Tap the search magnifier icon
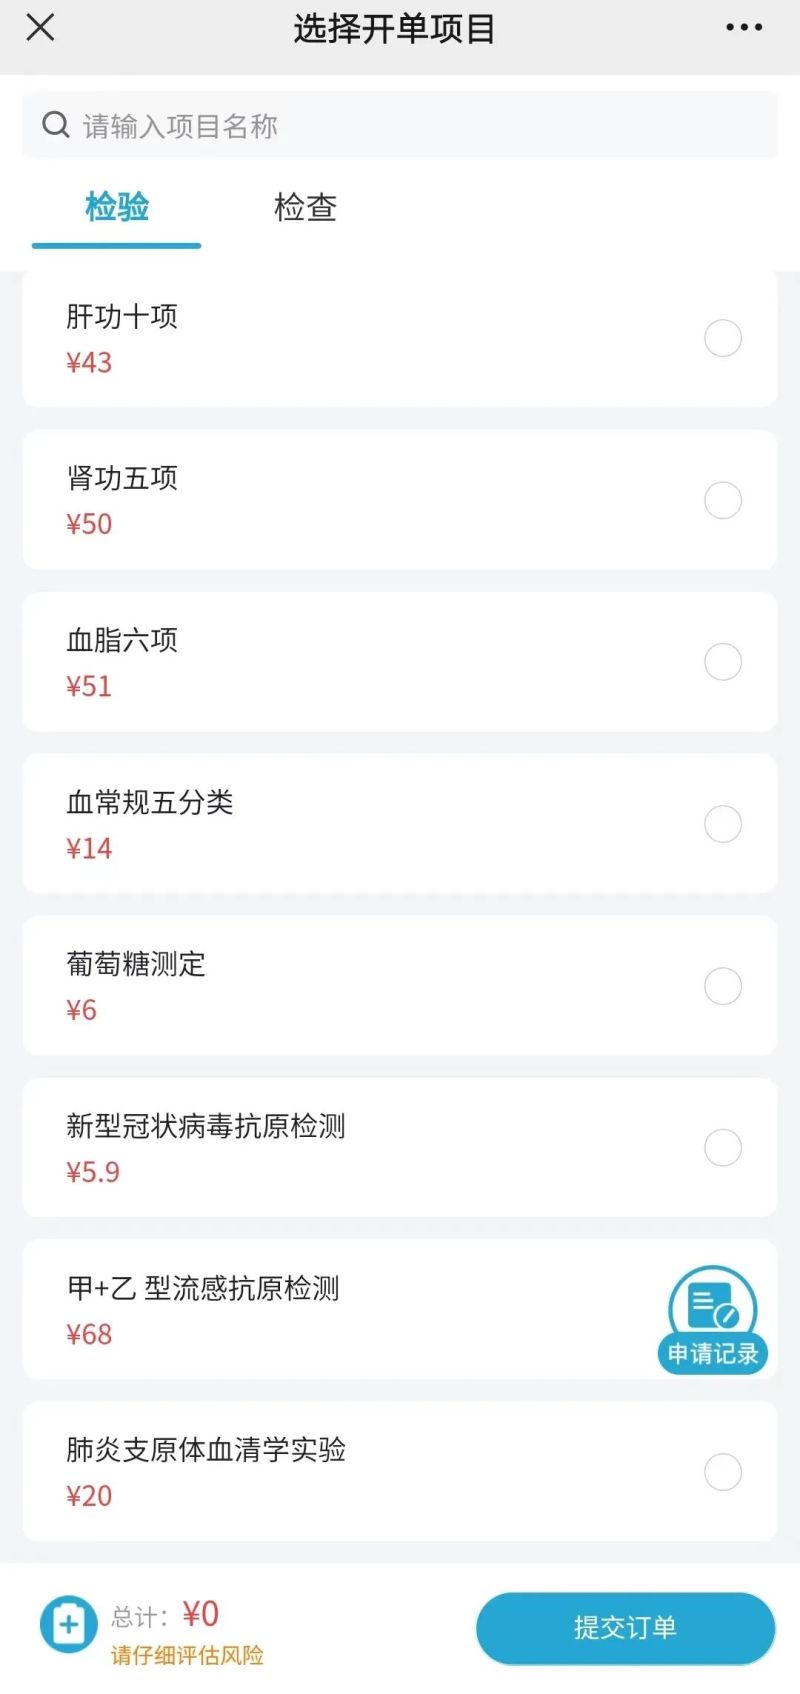Screen dimensions: 800x1694 coord(56,125)
